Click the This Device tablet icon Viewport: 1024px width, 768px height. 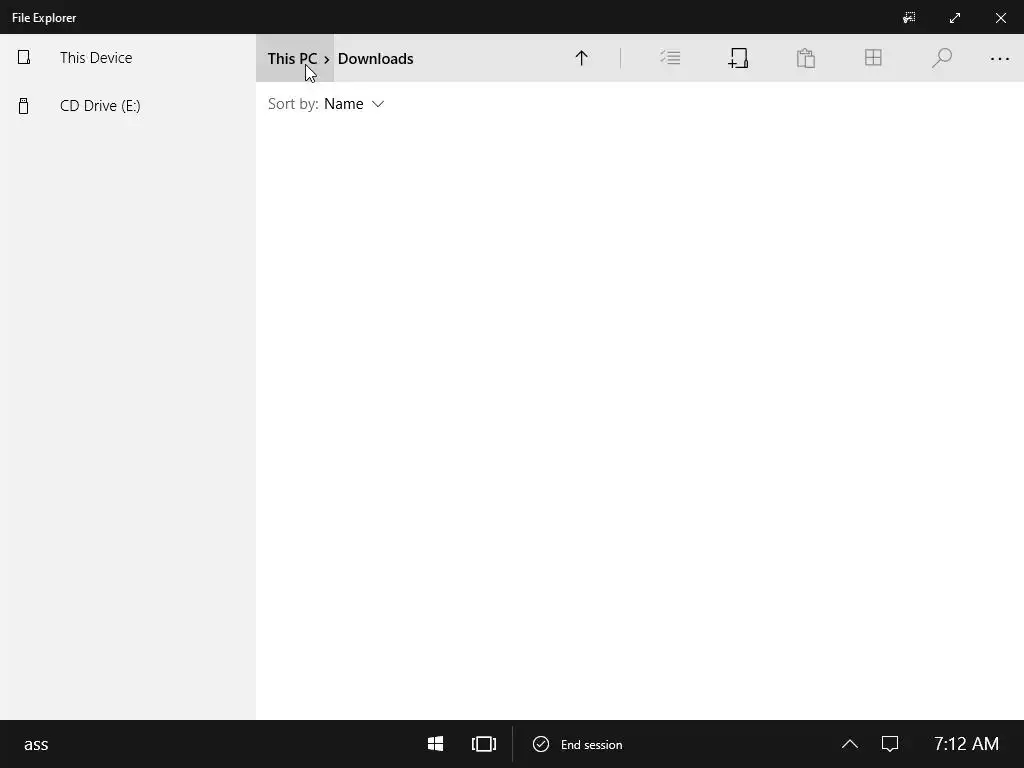24,57
